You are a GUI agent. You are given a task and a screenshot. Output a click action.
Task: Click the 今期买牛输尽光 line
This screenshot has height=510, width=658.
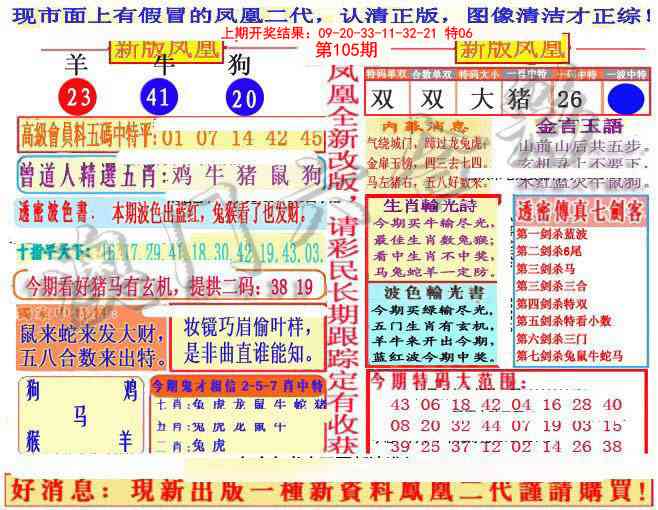[434, 223]
